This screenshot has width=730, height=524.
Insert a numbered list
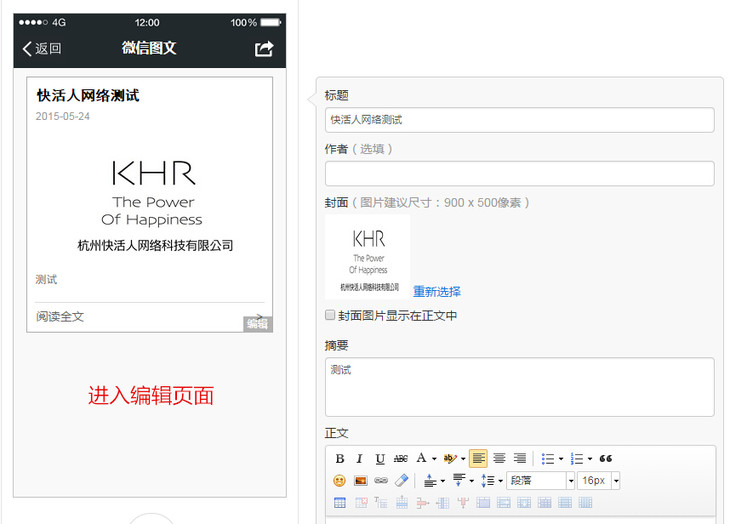577,459
